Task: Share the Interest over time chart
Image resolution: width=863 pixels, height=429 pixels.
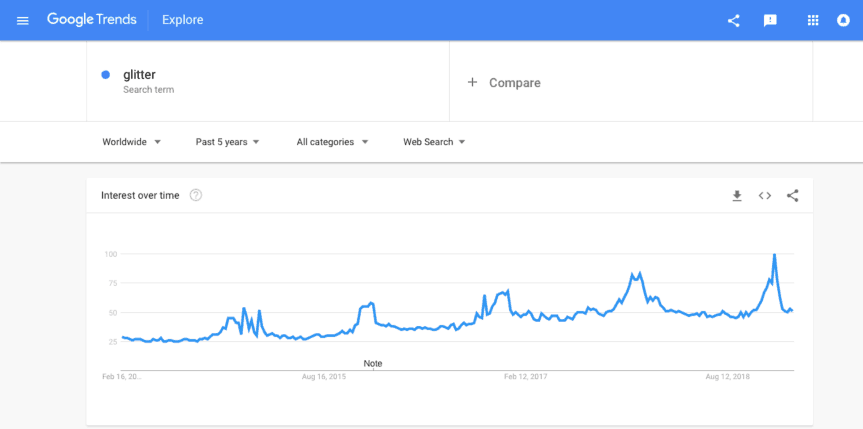Action: [x=793, y=196]
